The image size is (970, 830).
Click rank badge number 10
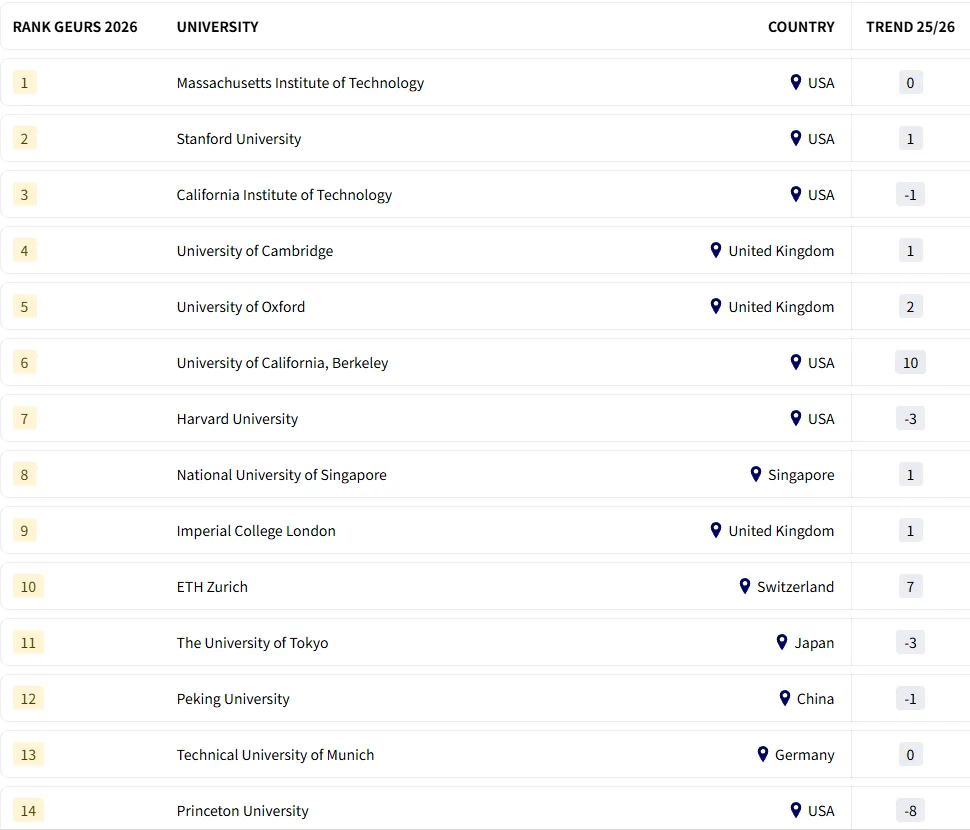tap(28, 587)
